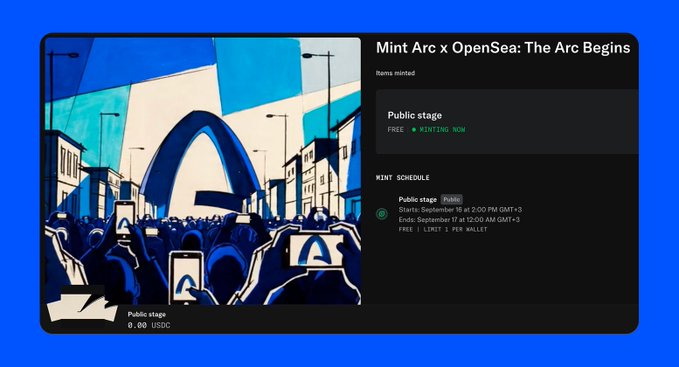
Task: Click 'Public stage' title in mint schedule row
Action: [417, 200]
